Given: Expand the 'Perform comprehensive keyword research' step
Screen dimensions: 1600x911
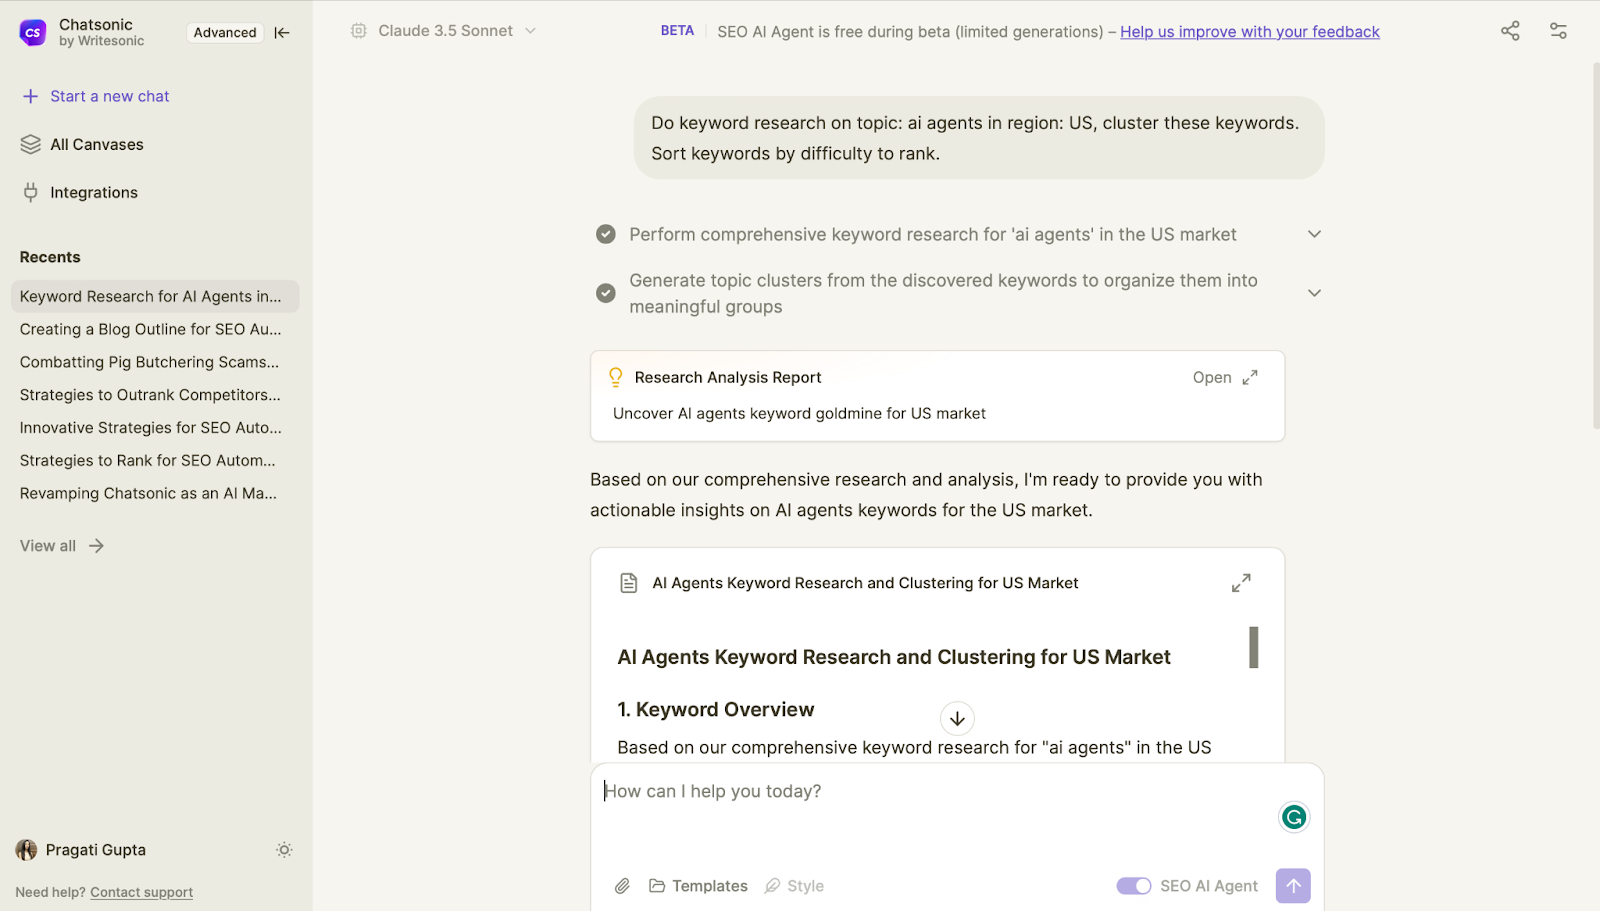Looking at the screenshot, I should 1314,234.
